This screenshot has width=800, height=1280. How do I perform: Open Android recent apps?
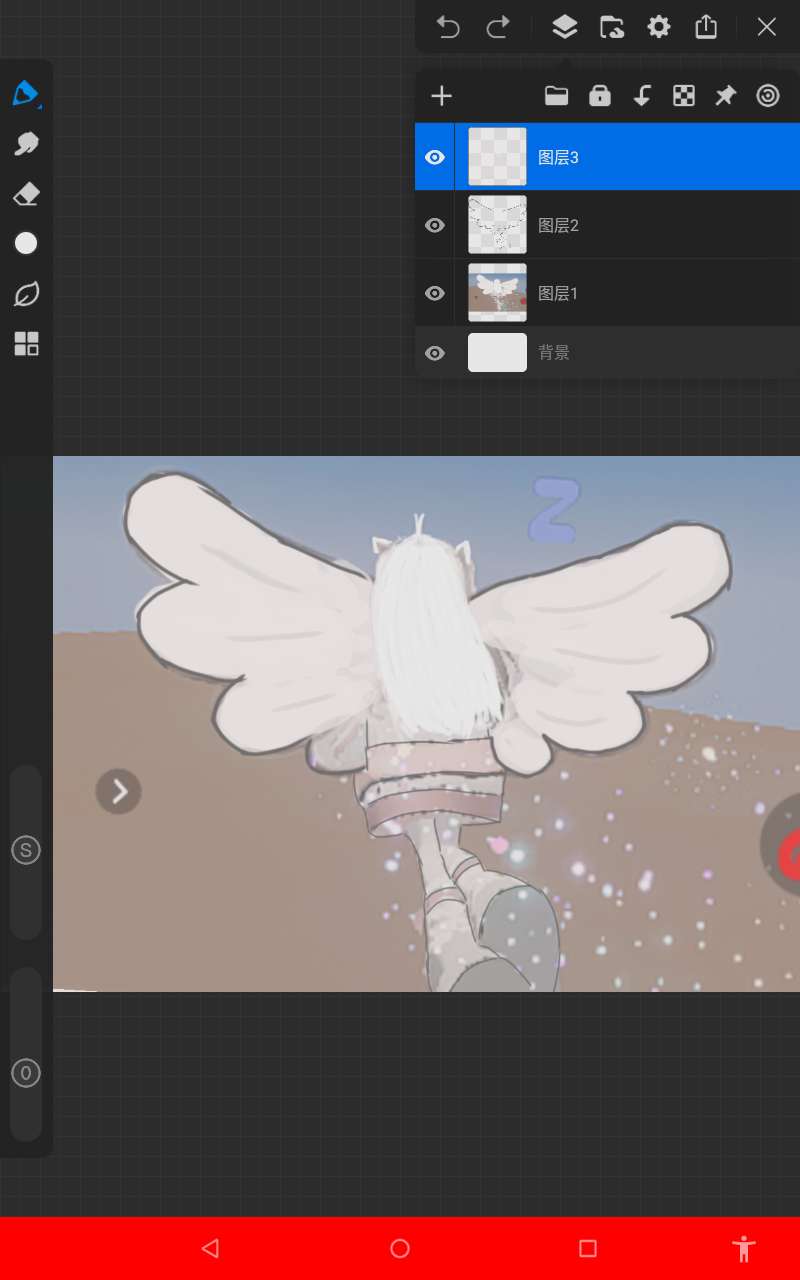pos(588,1248)
